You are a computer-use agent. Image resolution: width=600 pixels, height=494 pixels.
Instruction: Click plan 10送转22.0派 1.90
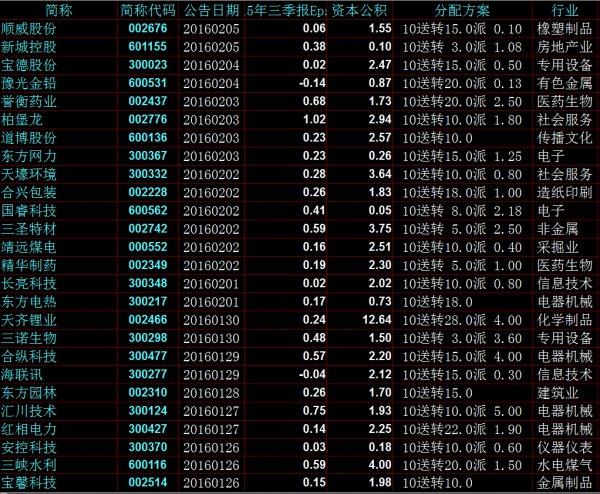pyautogui.click(x=462, y=429)
